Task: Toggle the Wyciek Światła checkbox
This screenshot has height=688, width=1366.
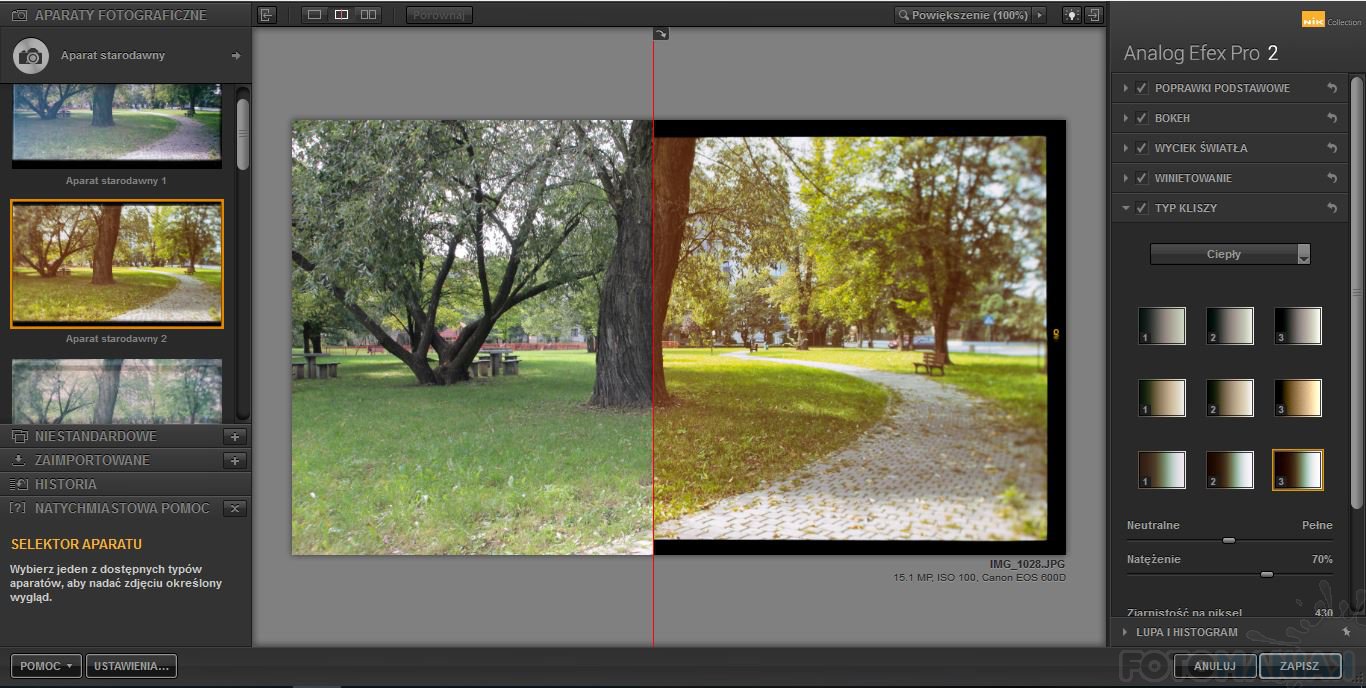Action: [1141, 148]
